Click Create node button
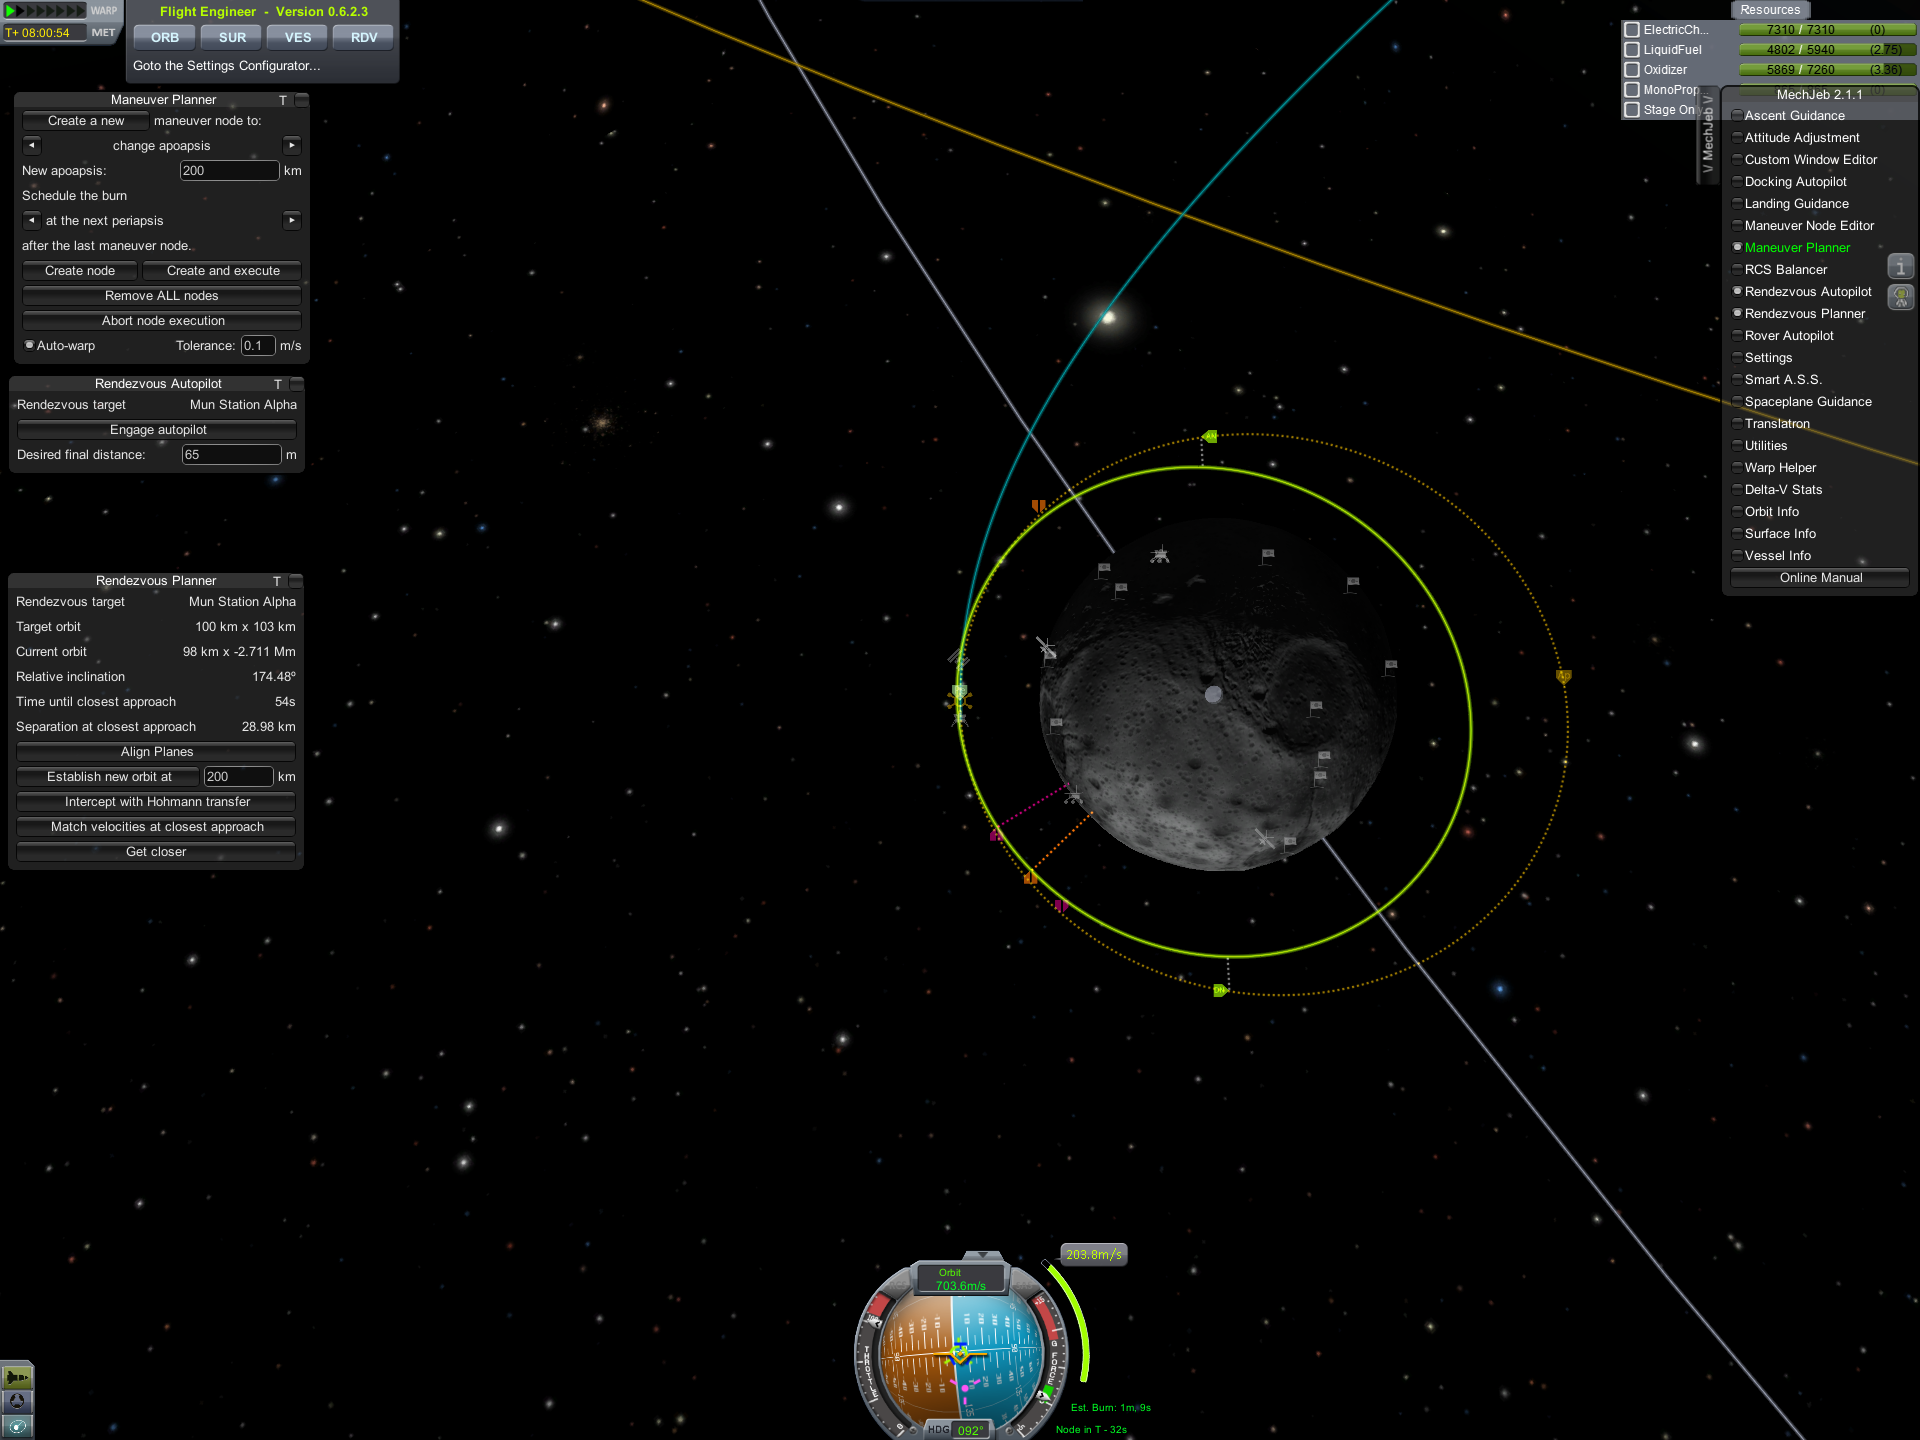The height and width of the screenshot is (1440, 1920). pyautogui.click(x=80, y=271)
